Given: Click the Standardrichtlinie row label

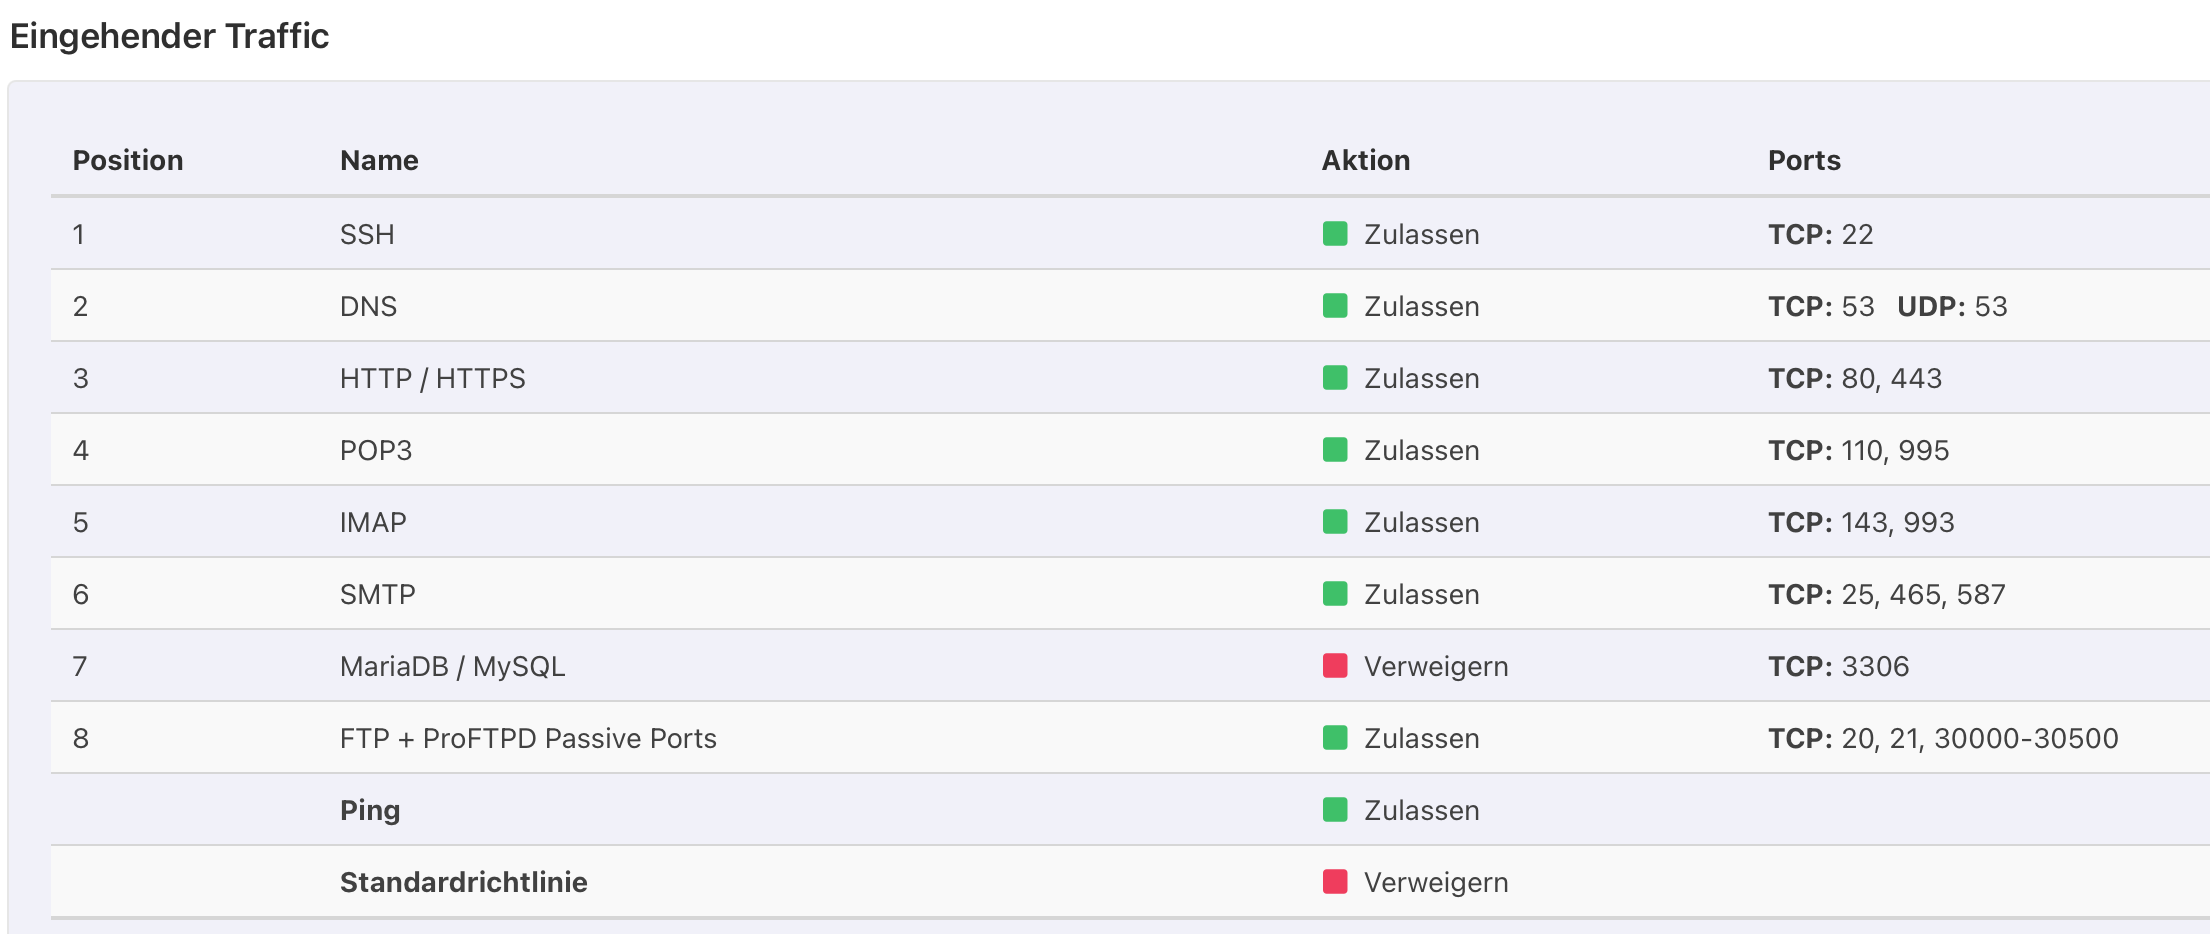Looking at the screenshot, I should (x=463, y=882).
